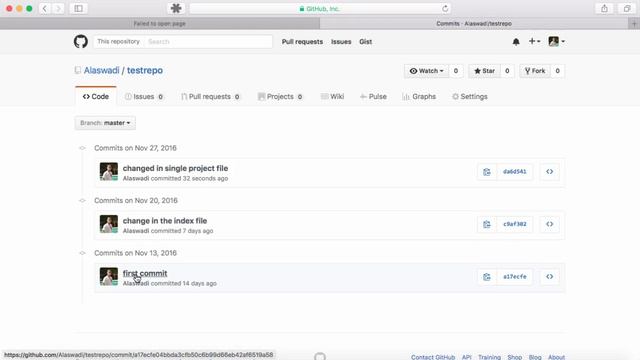Image resolution: width=640 pixels, height=360 pixels.
Task: Open the notifications bell
Action: pos(516,42)
